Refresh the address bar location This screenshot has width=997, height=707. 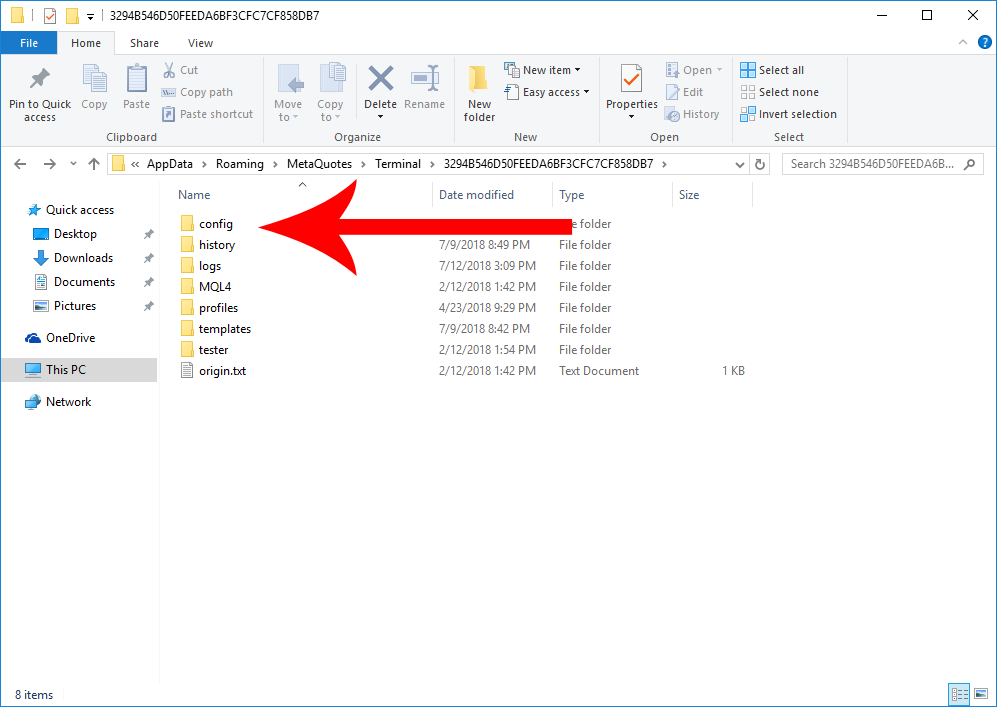coord(760,164)
